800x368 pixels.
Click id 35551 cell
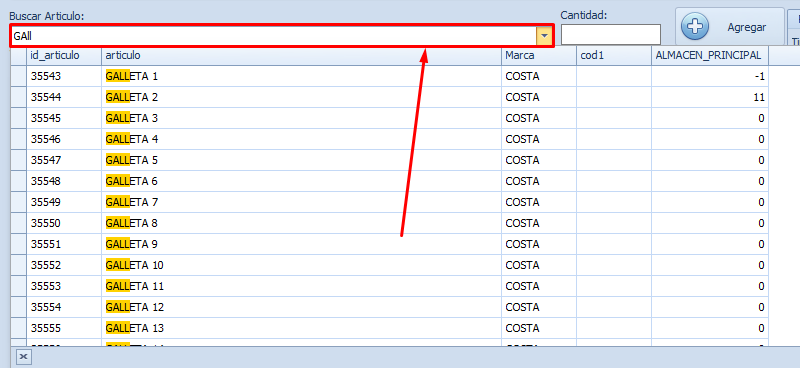[x=64, y=244]
